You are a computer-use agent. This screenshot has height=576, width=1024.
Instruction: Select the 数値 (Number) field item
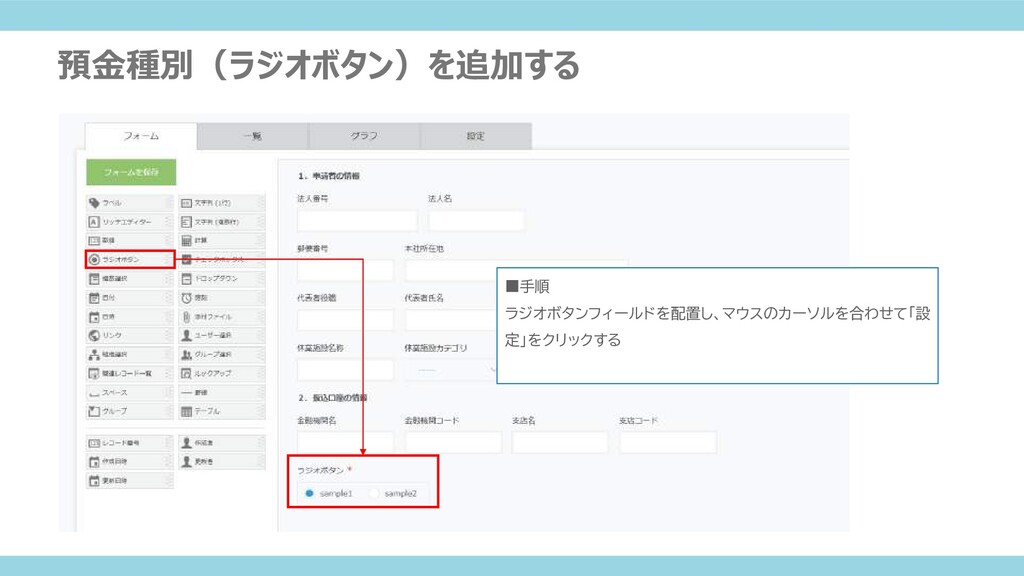click(x=130, y=241)
